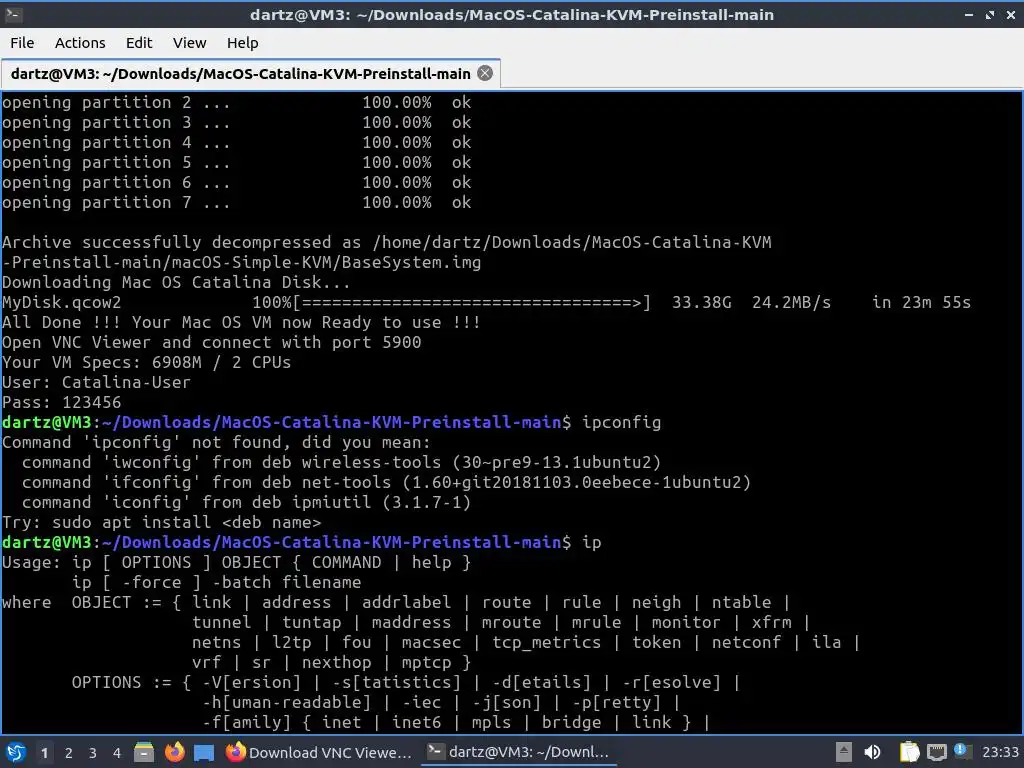Open the Lubuntu application menu

[16, 752]
